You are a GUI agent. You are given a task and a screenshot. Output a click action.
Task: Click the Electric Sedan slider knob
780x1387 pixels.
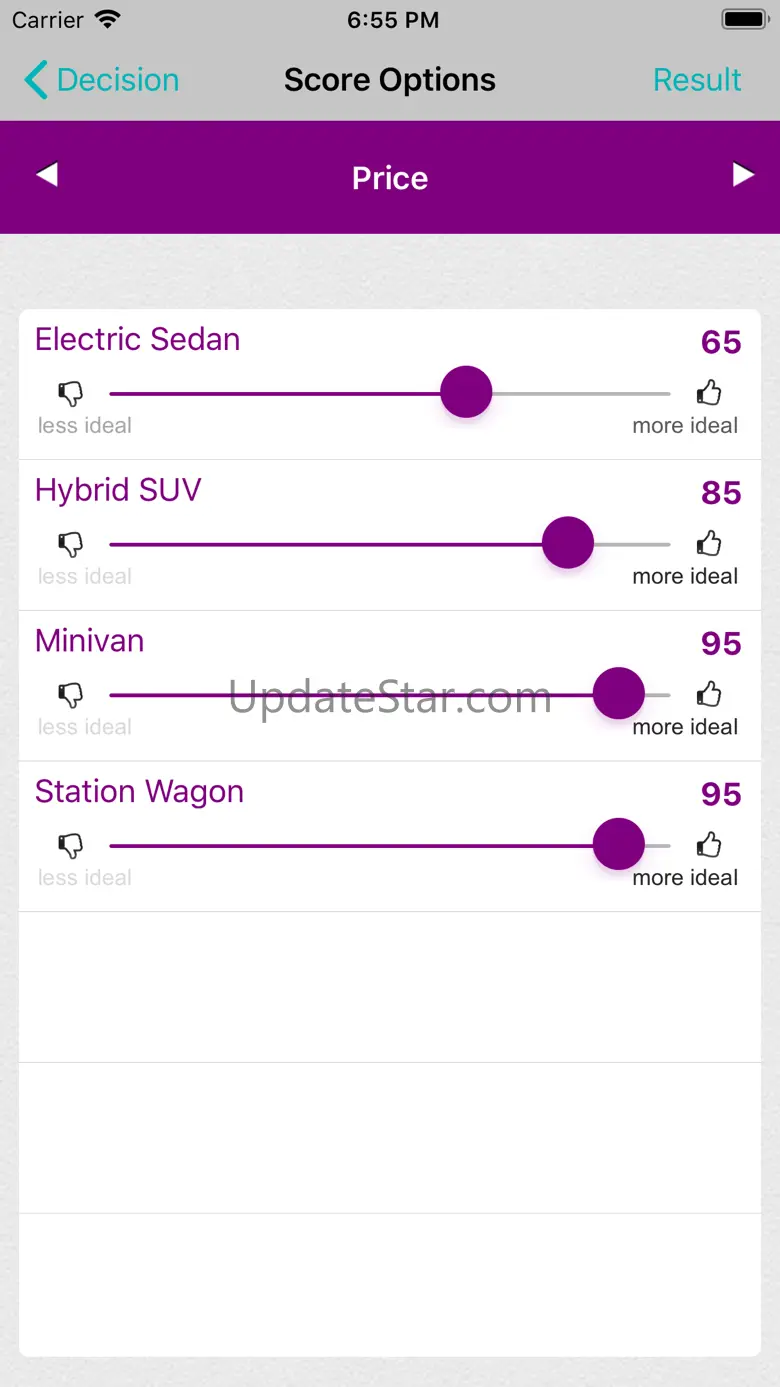click(466, 392)
